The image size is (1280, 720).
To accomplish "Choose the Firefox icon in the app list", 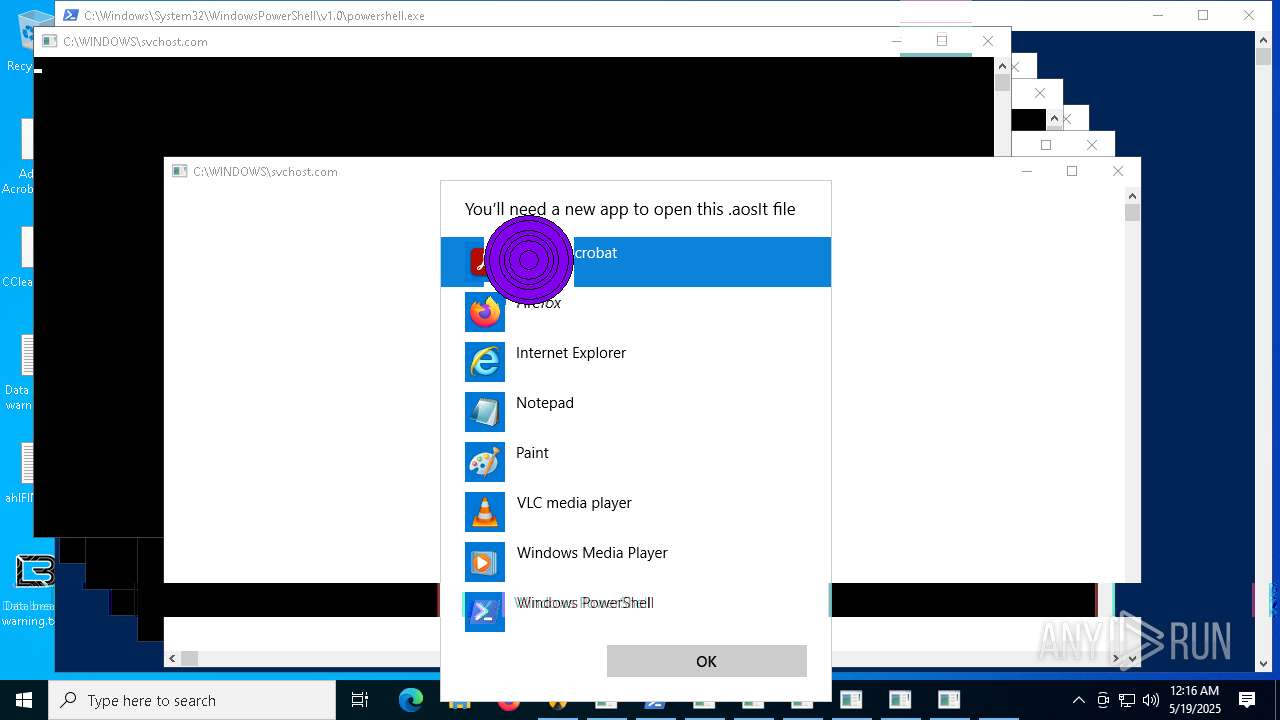I will point(485,312).
